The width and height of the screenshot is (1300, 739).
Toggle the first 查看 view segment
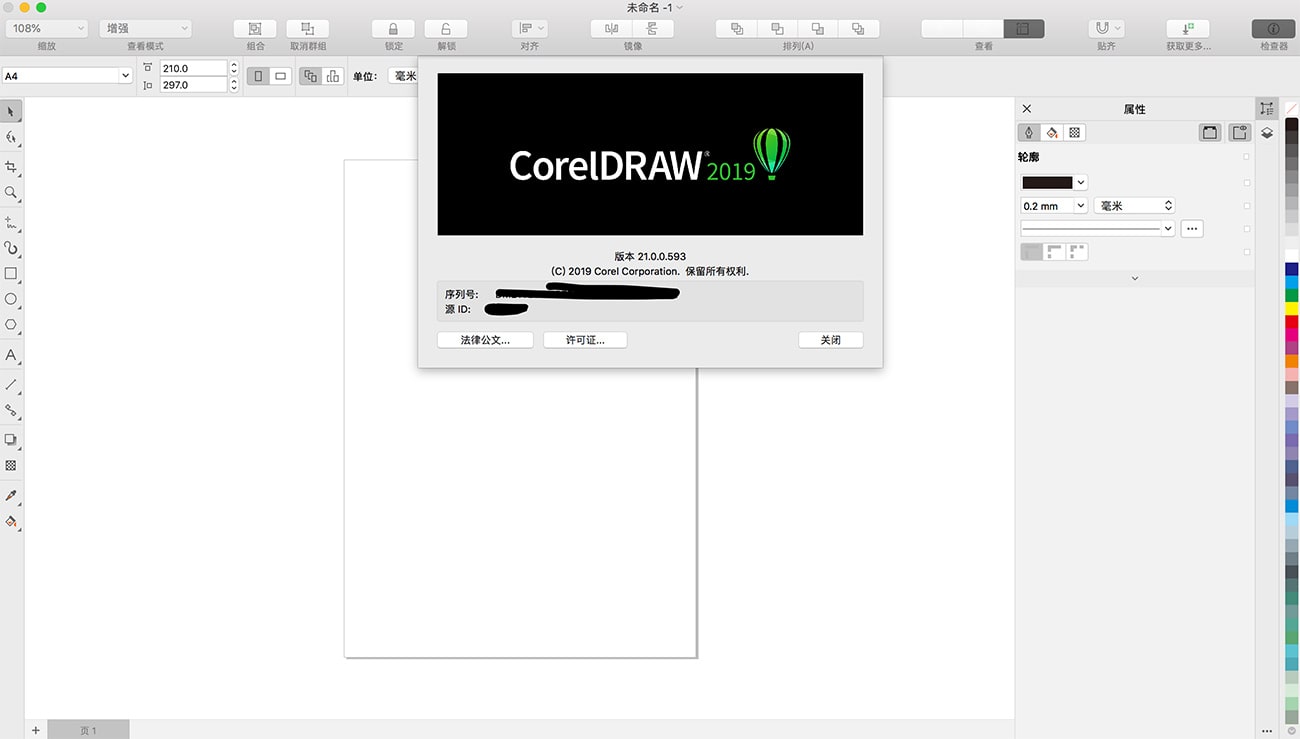click(941, 29)
